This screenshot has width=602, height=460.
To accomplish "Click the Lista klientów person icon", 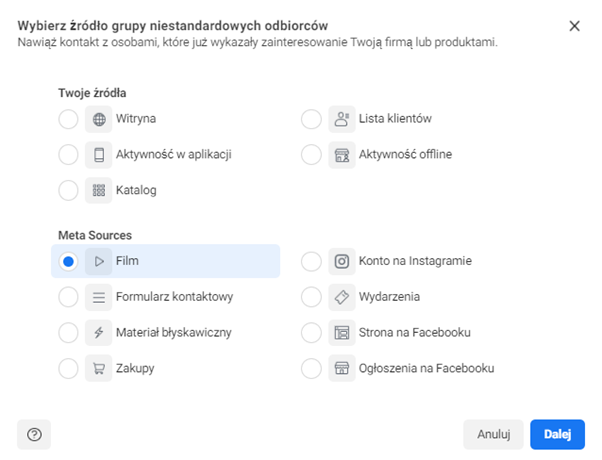I will click(342, 119).
